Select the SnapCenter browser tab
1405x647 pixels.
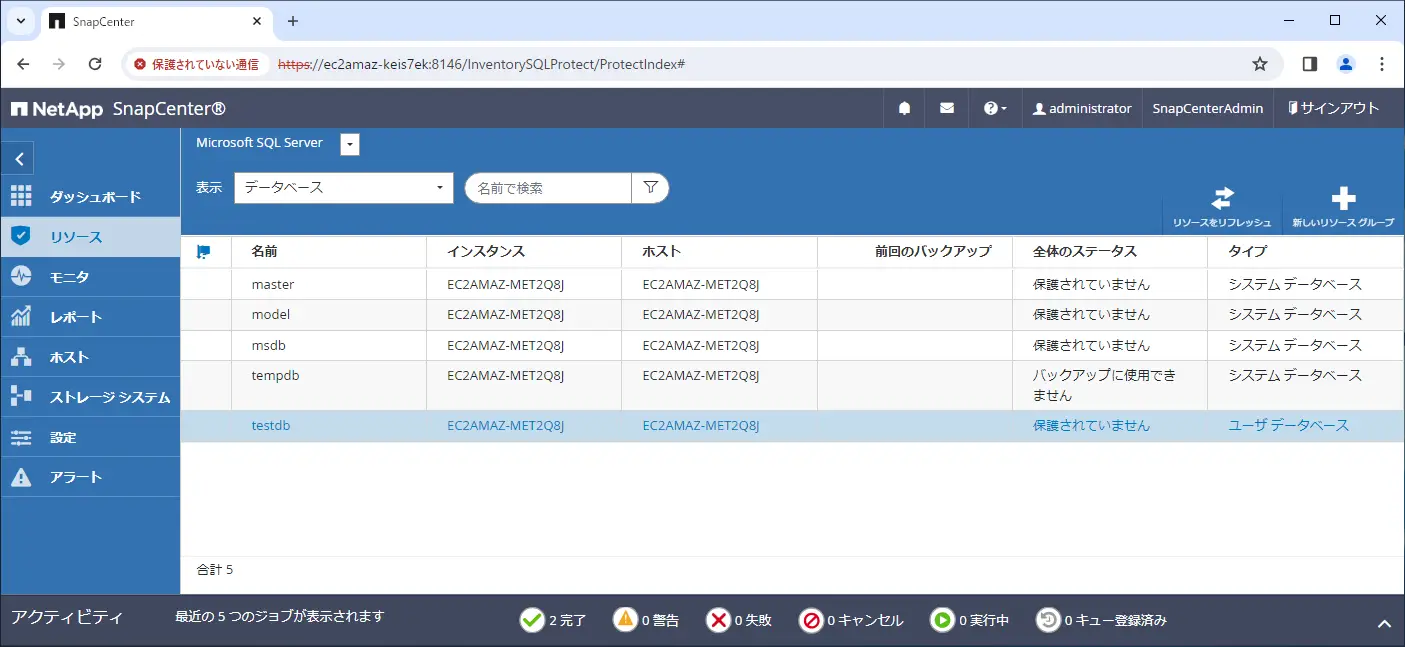tap(157, 21)
